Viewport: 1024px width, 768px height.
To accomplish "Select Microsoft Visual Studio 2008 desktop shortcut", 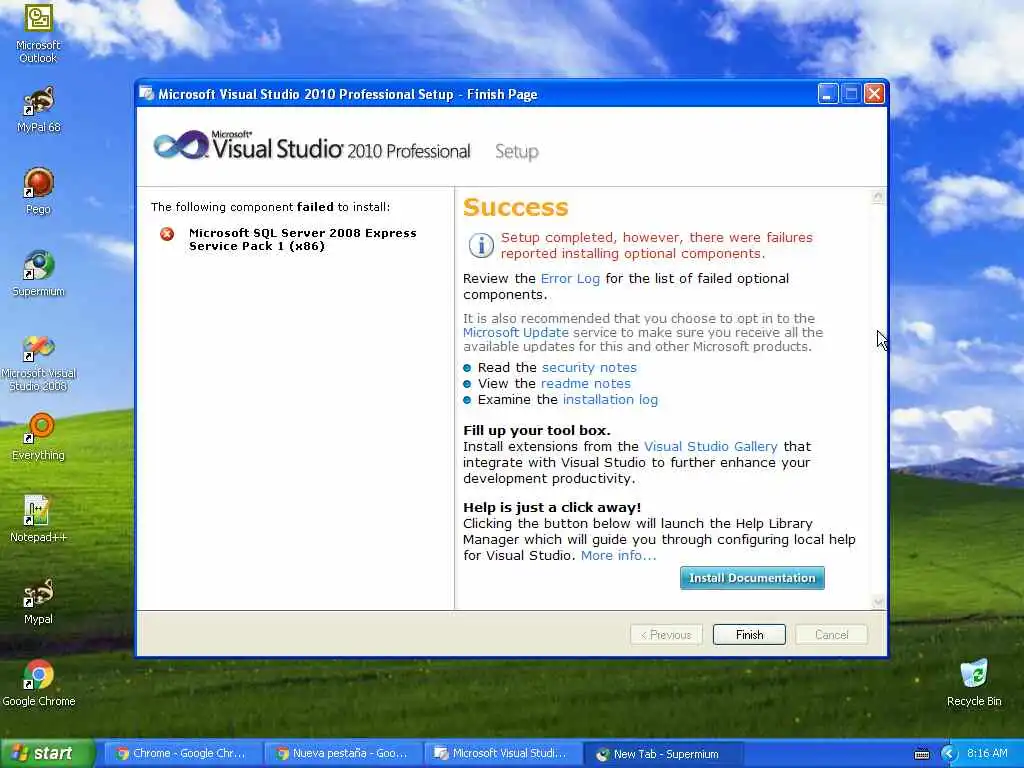I will pyautogui.click(x=39, y=362).
